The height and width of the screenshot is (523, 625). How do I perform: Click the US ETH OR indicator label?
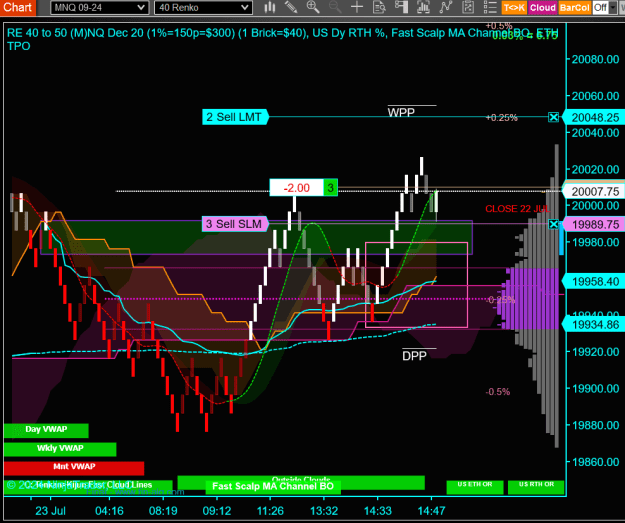[x=475, y=487]
